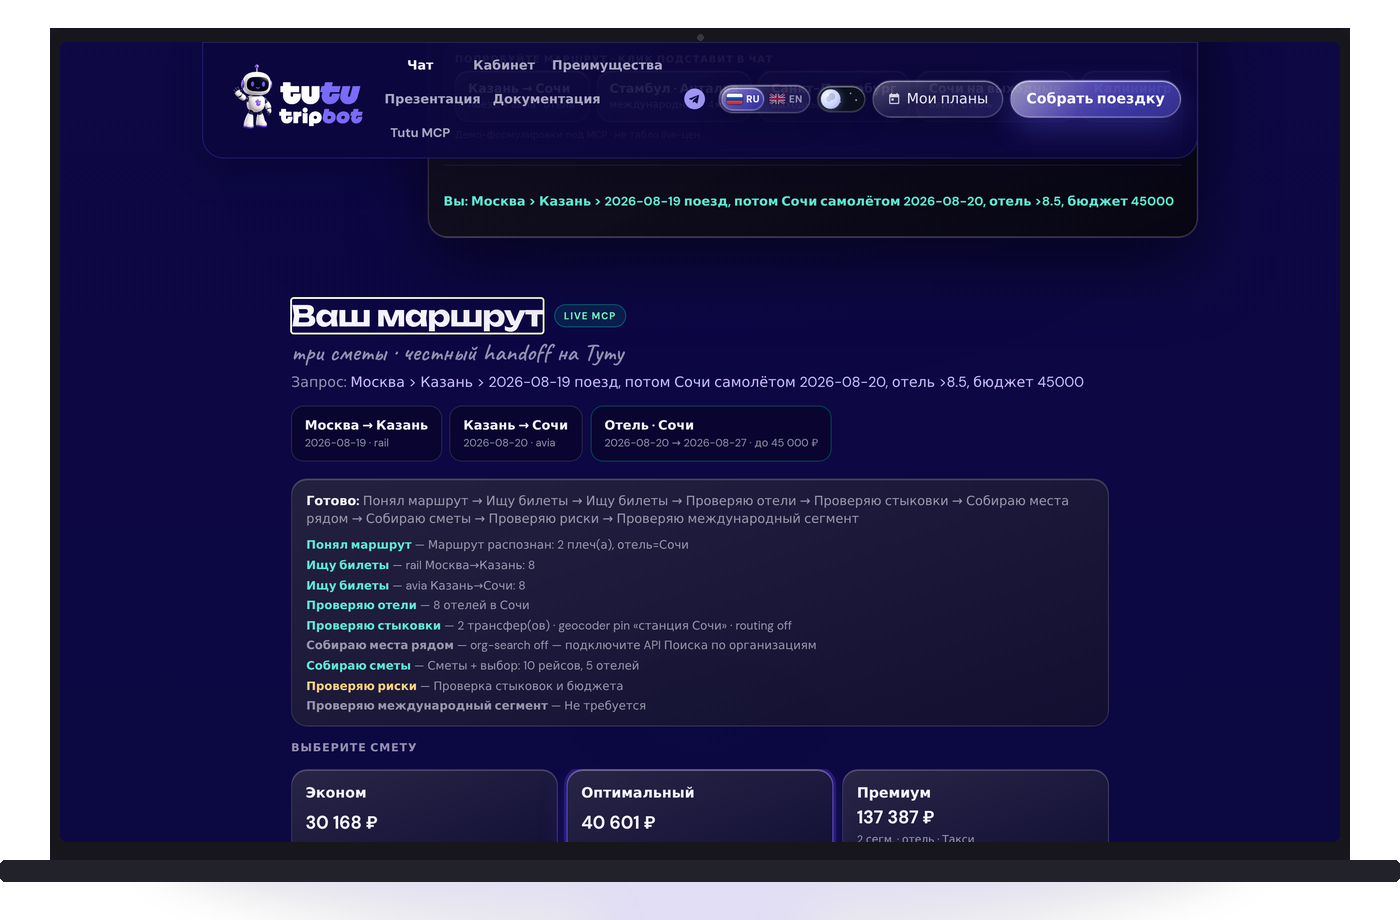Screen dimensions: 1400x920
Task: Switch language to EN with UK flag
Action: (x=786, y=99)
